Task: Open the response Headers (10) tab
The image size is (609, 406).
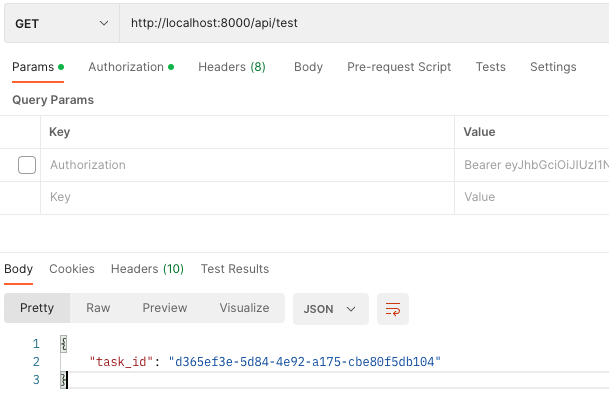Action: (147, 269)
